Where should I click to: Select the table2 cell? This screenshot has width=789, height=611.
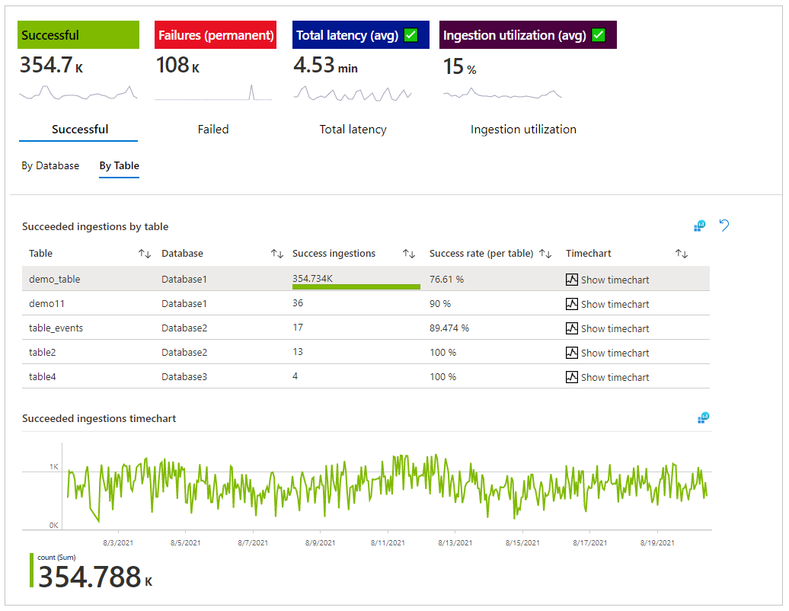[x=42, y=353]
